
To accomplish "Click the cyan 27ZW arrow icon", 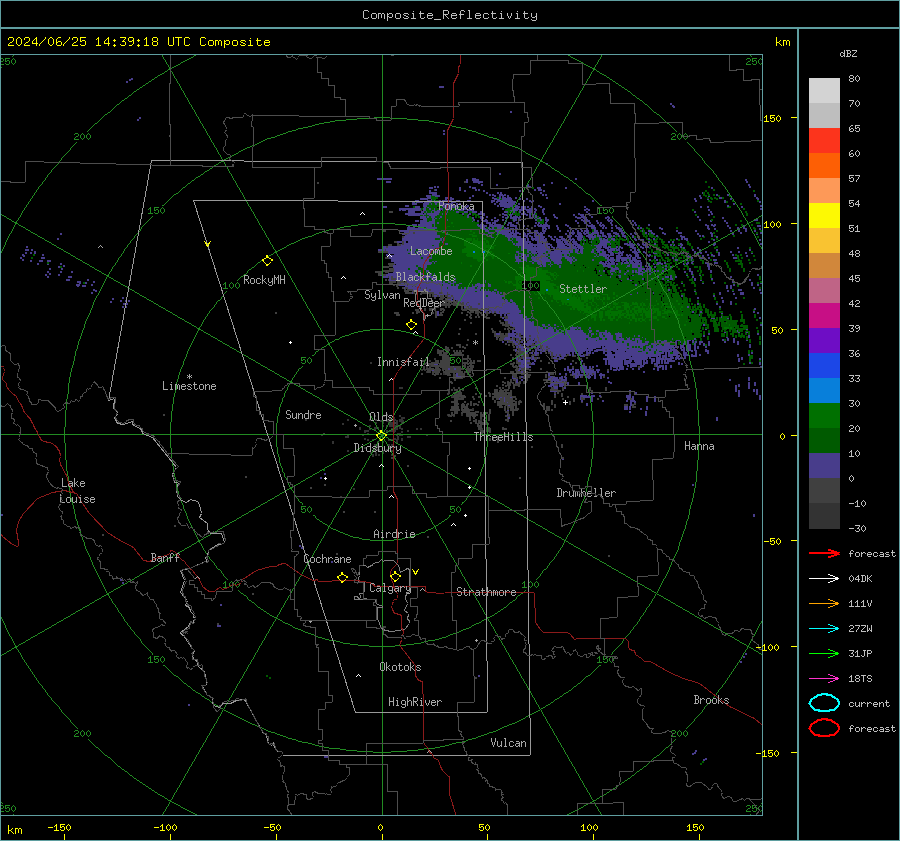I will click(x=824, y=629).
